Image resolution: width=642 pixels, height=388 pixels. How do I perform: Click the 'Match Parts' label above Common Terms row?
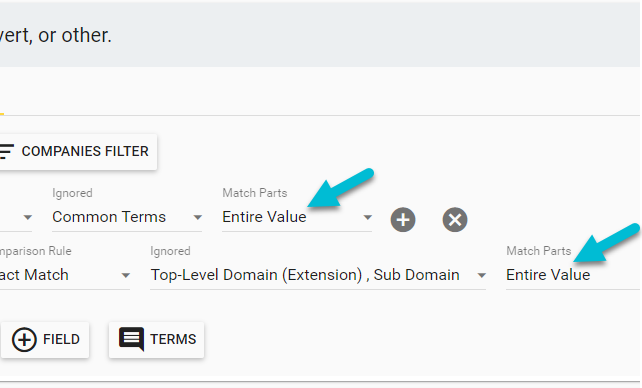[x=255, y=193]
